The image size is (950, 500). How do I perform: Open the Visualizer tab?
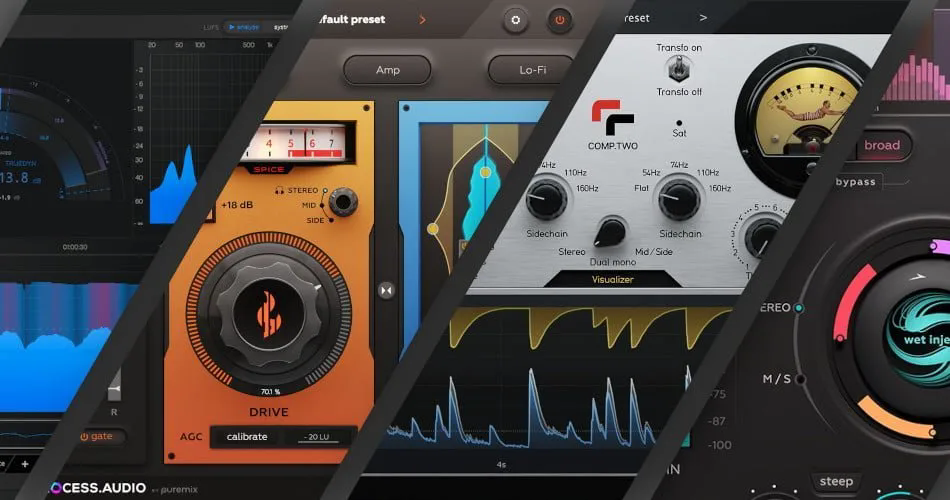[613, 279]
